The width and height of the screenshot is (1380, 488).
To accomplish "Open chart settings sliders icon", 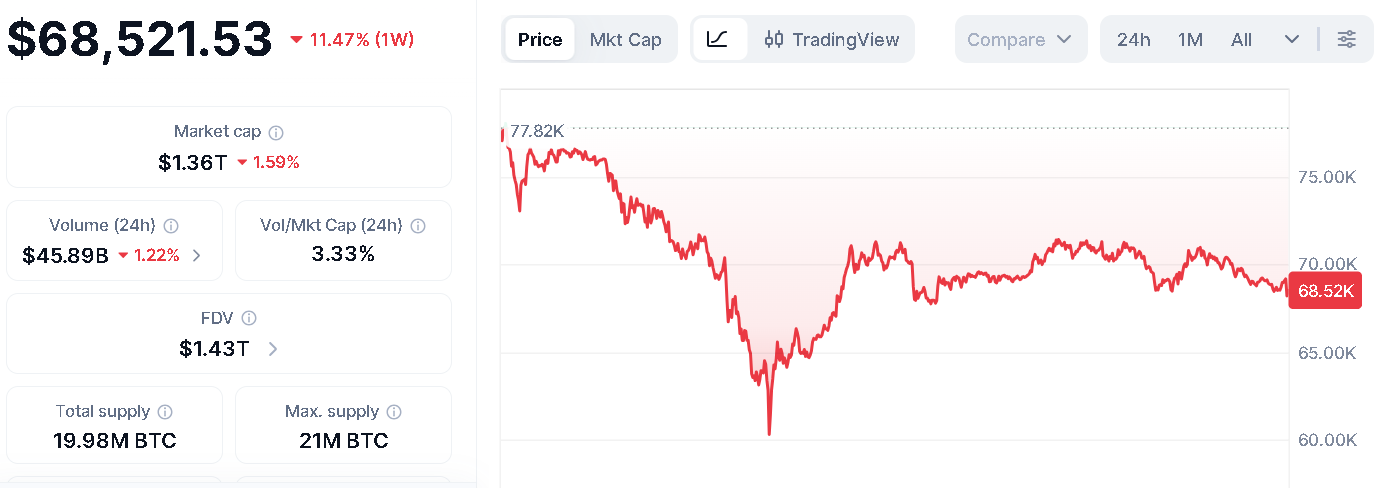I will (1347, 40).
